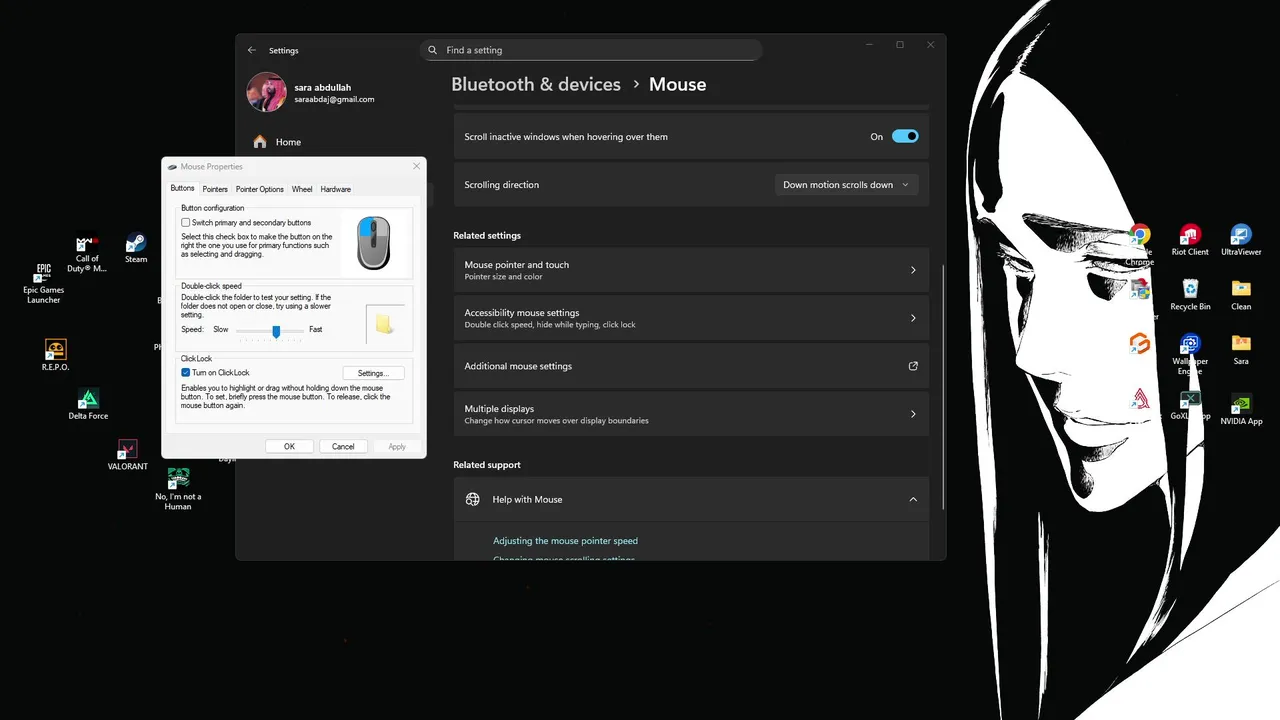The width and height of the screenshot is (1280, 720).
Task: Launch the Riot Client shortcut
Action: (x=1190, y=240)
